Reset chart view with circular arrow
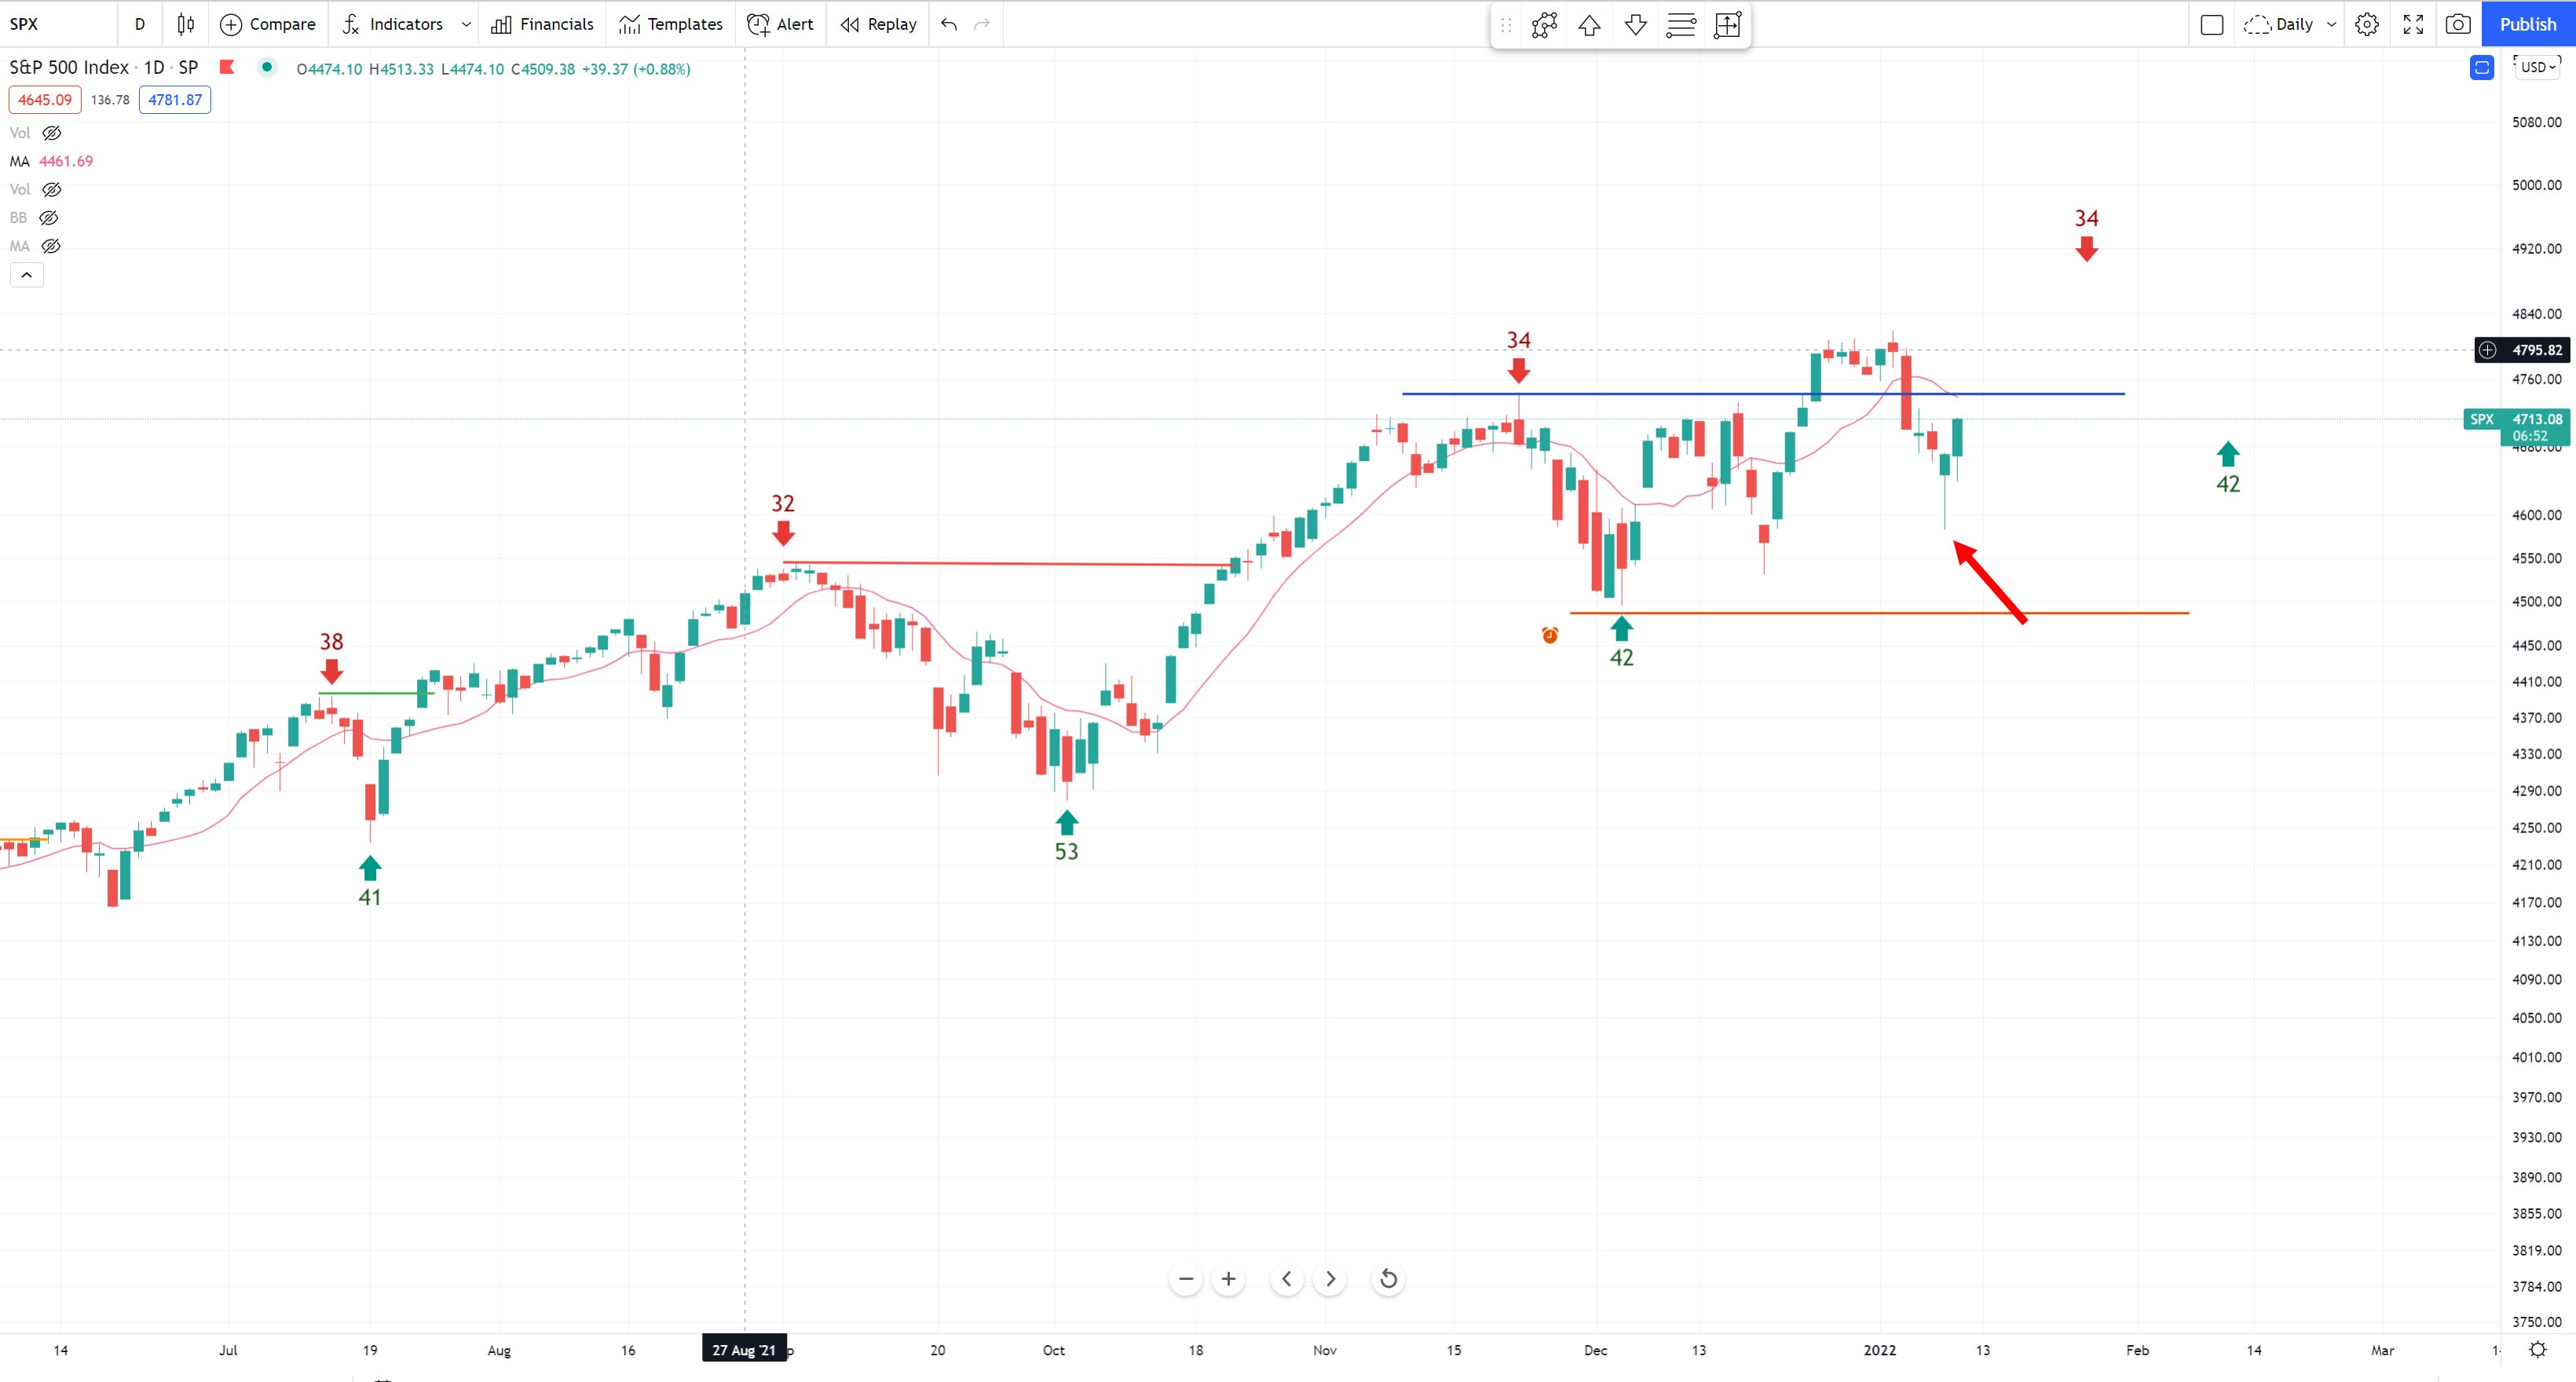Screen dimensions: 2576x1382 pyautogui.click(x=1388, y=1278)
